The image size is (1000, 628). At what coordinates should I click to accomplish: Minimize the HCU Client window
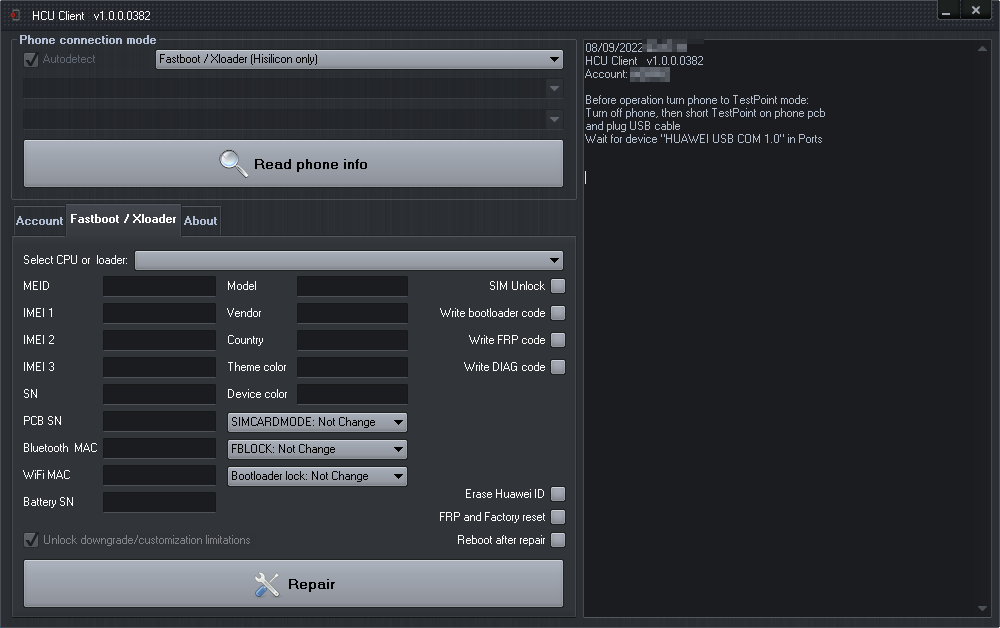pos(946,10)
